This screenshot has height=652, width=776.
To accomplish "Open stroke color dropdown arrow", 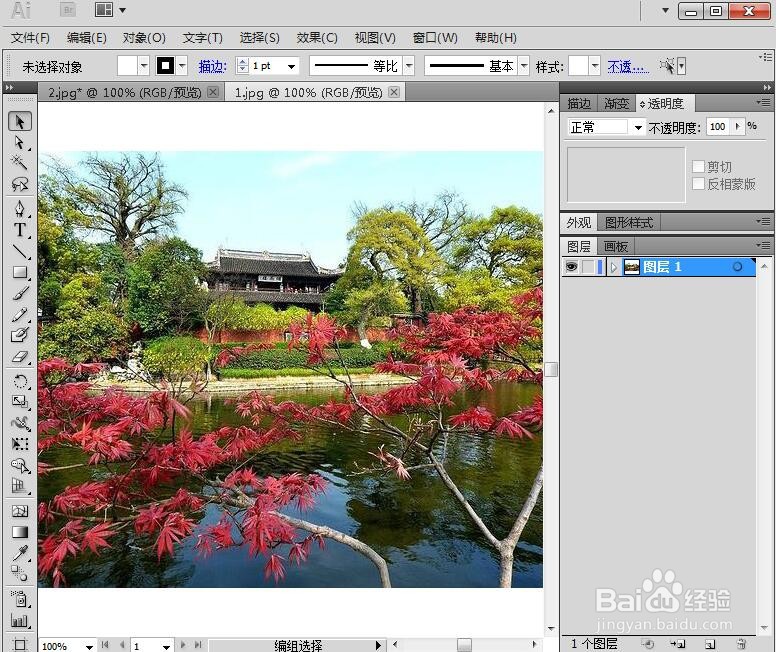I will click(182, 66).
